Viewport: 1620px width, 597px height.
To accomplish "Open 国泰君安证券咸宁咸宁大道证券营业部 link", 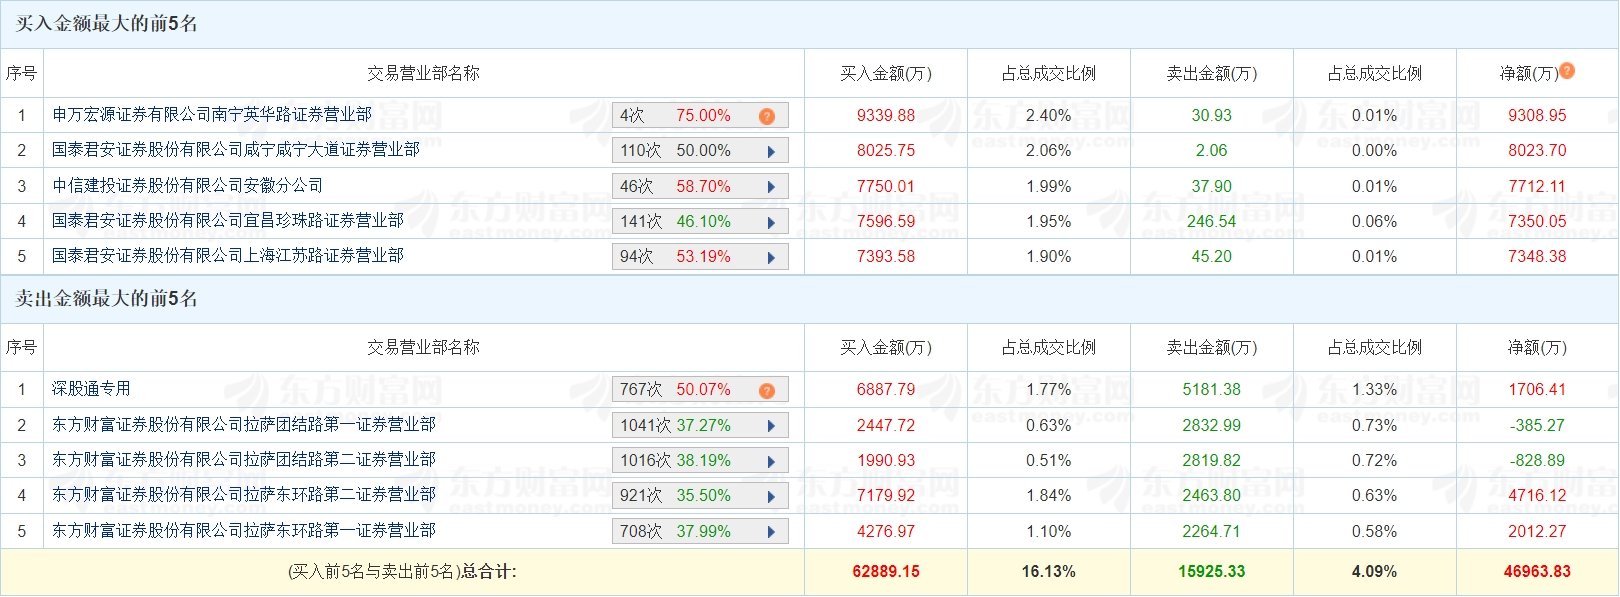I will click(x=236, y=150).
